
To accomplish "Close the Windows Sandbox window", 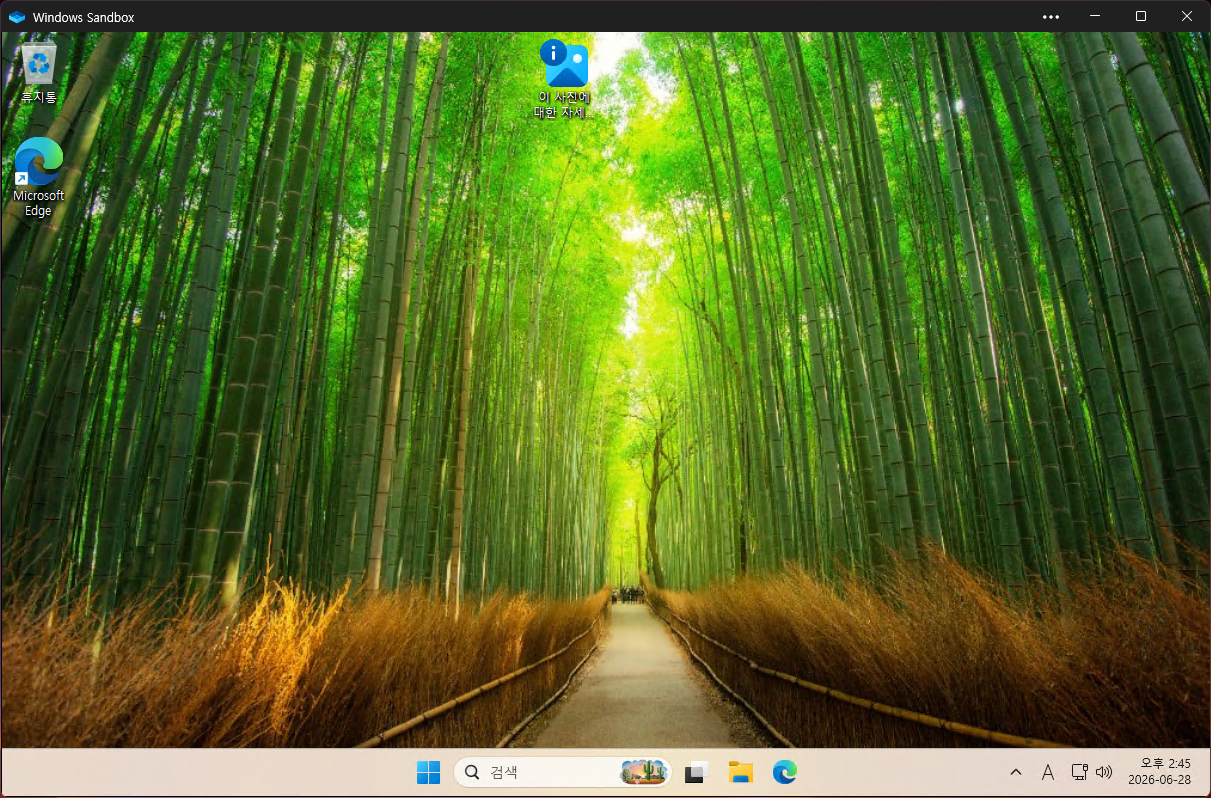I will [x=1187, y=17].
